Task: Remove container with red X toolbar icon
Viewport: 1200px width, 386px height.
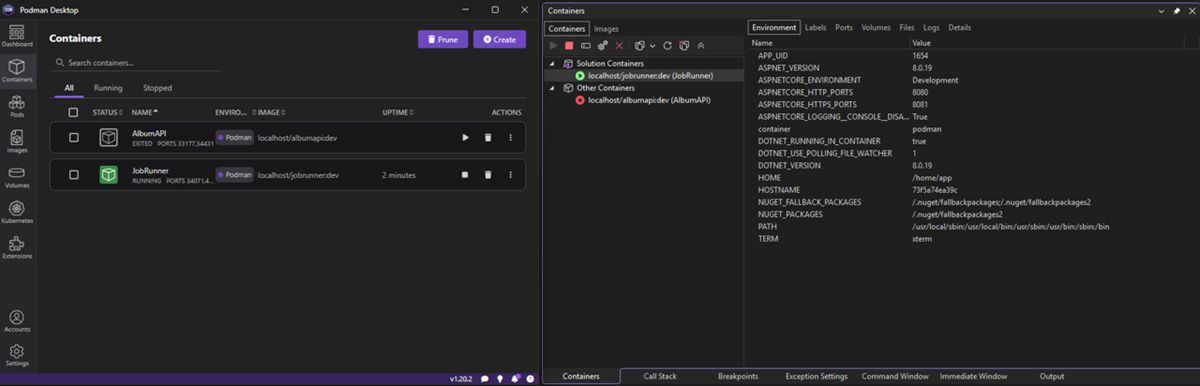Action: point(619,46)
